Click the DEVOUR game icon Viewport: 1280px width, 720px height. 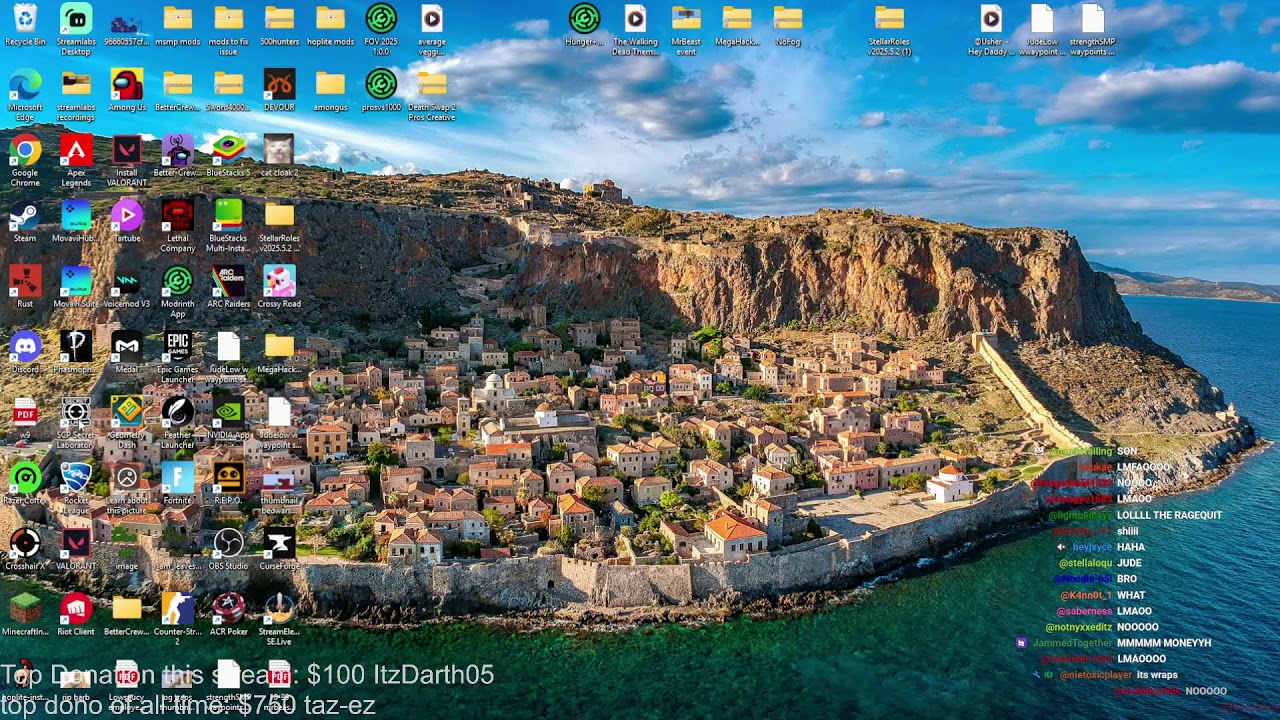(279, 84)
